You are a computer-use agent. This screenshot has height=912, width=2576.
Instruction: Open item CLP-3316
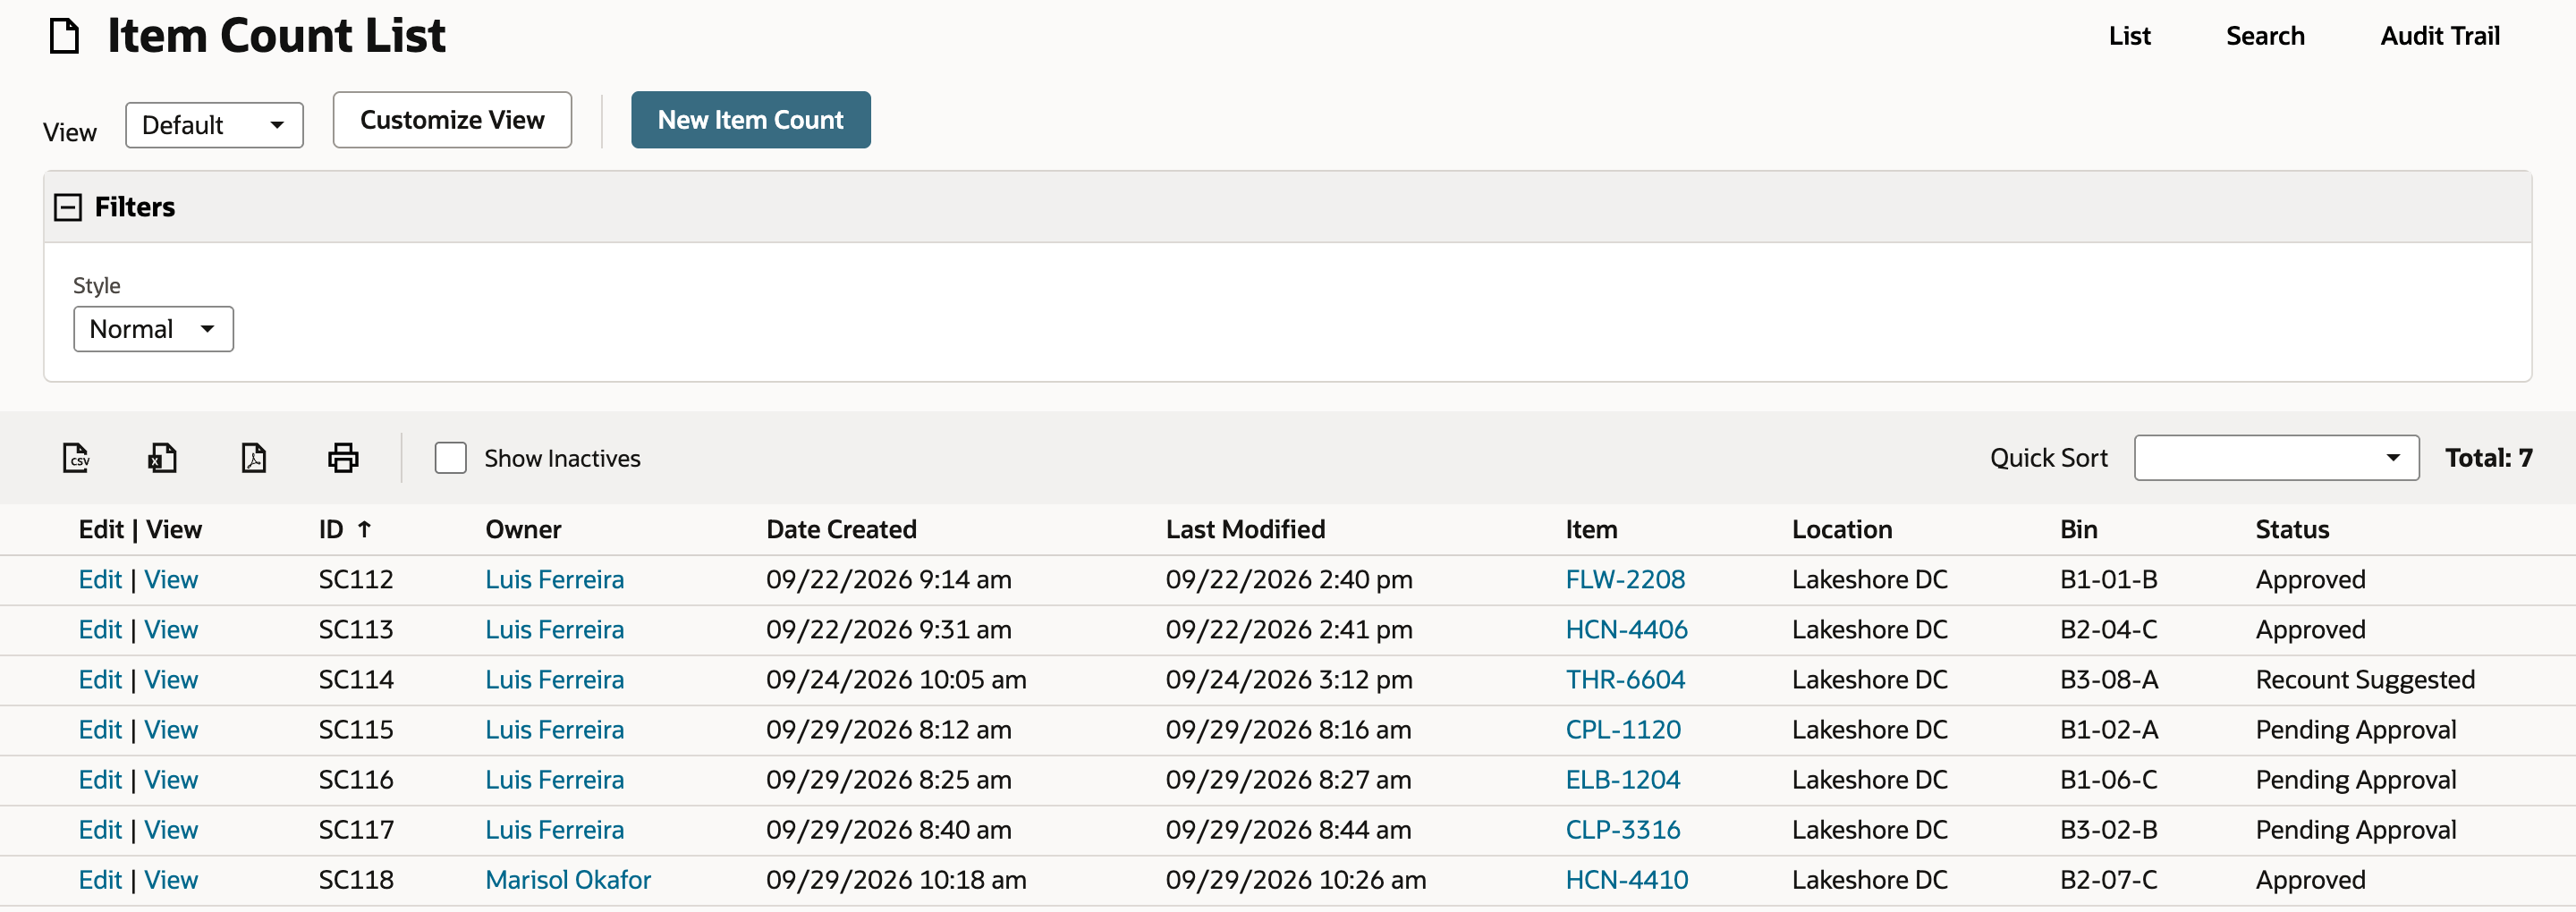tap(1622, 830)
